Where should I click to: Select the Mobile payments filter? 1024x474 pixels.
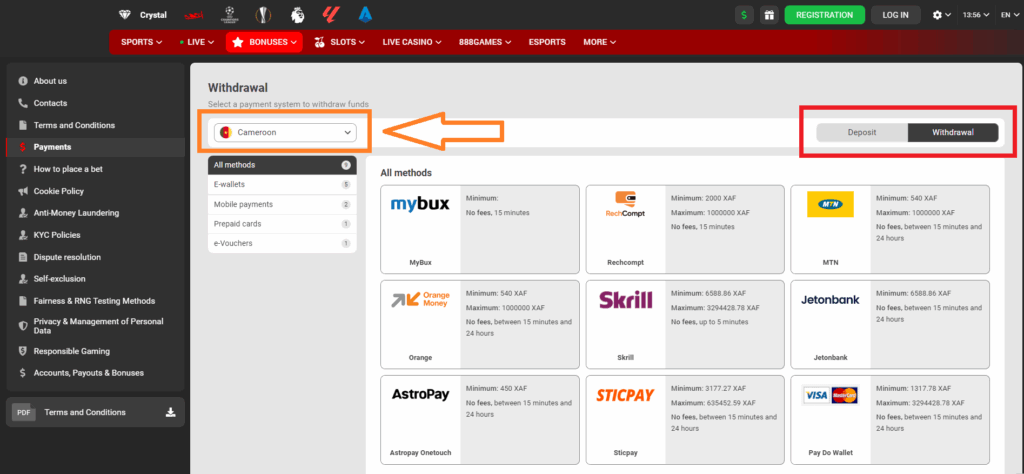(x=282, y=204)
